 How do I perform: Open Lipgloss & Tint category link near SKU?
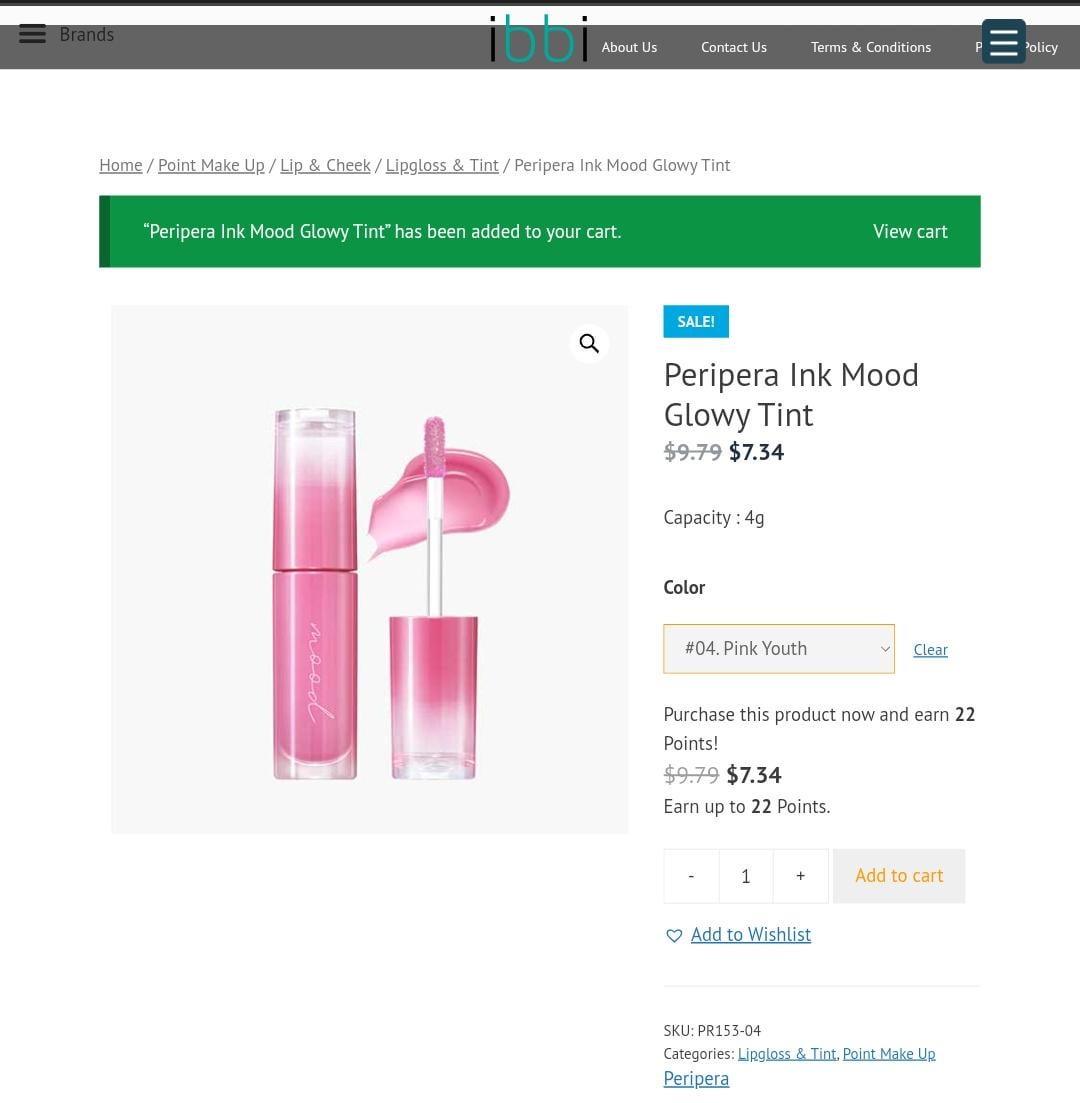pos(786,1053)
